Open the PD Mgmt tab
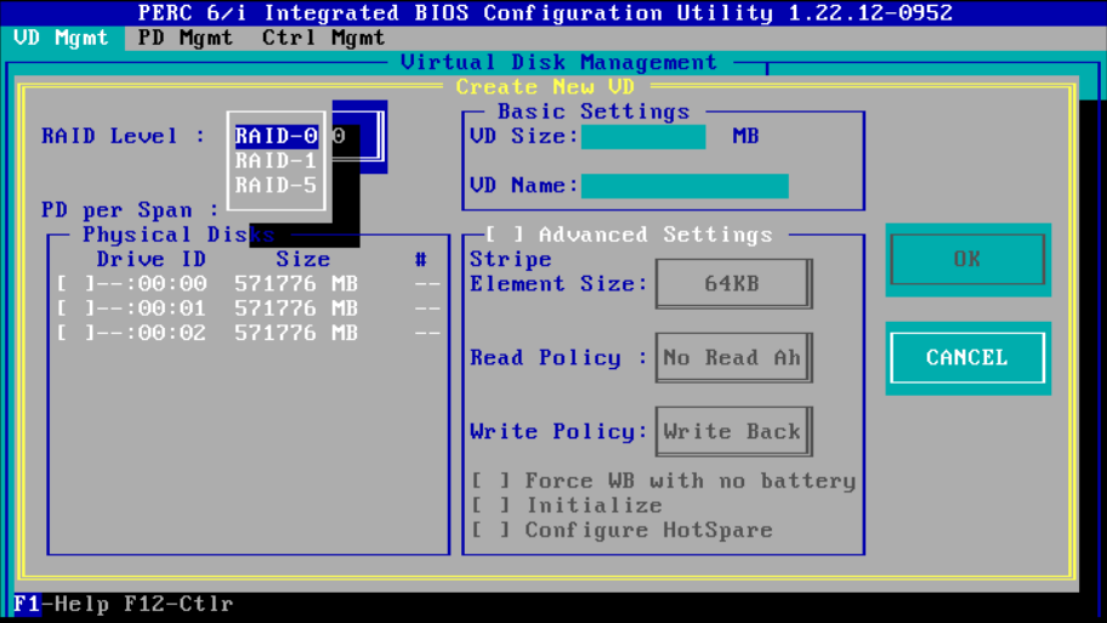Screen dimensions: 1108x623 pyautogui.click(x=185, y=38)
